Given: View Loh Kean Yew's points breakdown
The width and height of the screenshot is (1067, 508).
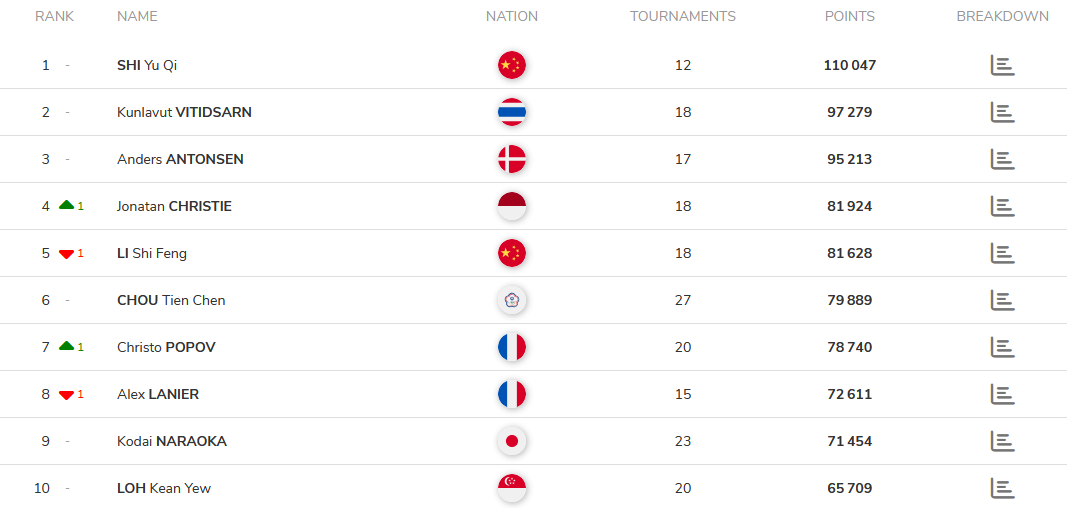Looking at the screenshot, I should (x=1002, y=488).
